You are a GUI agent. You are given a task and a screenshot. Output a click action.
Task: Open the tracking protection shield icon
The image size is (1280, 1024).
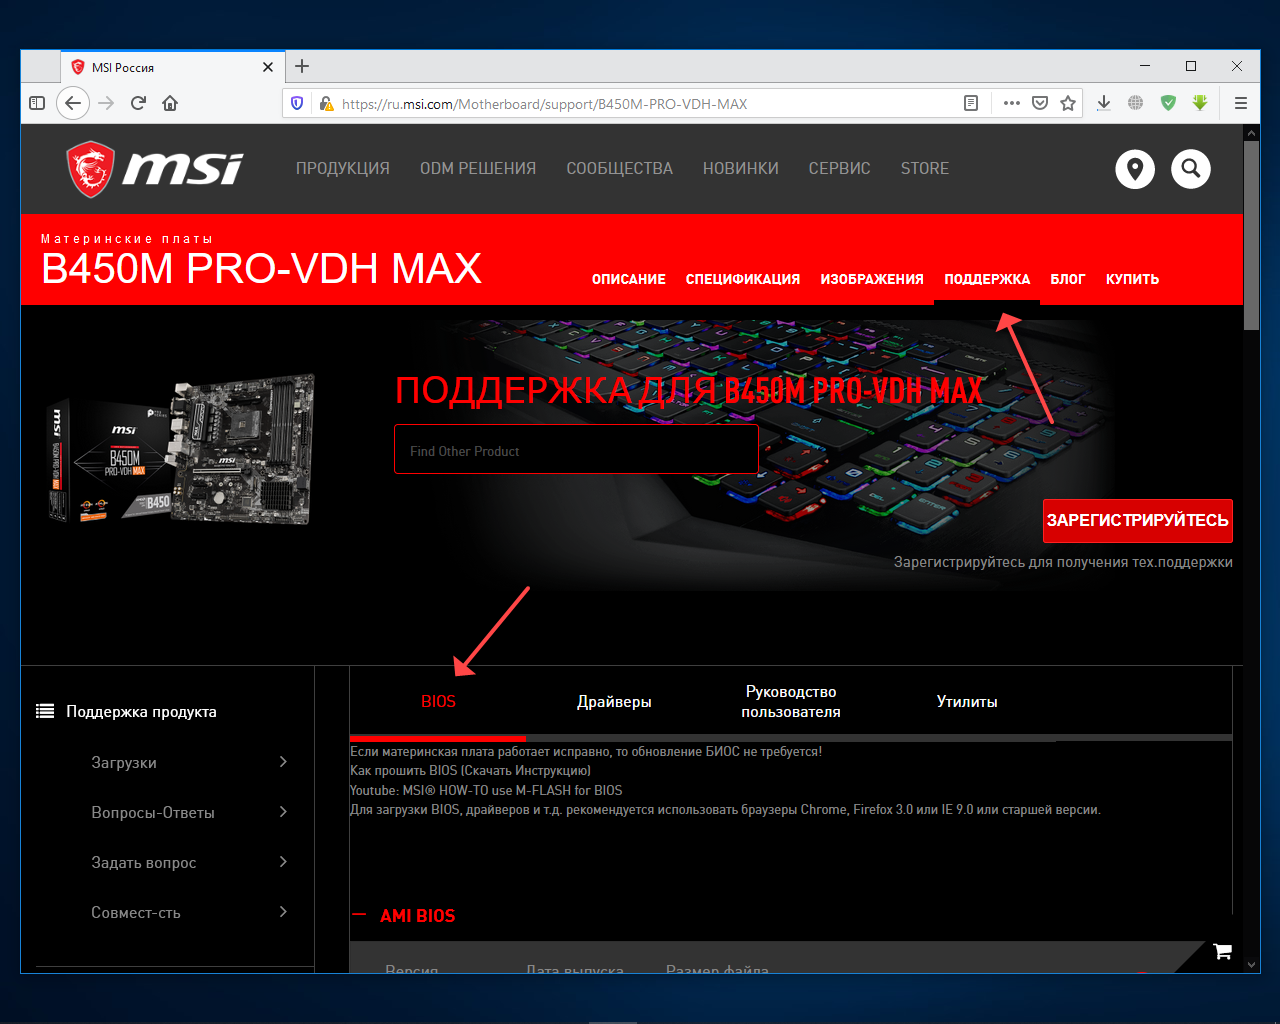pyautogui.click(x=297, y=103)
